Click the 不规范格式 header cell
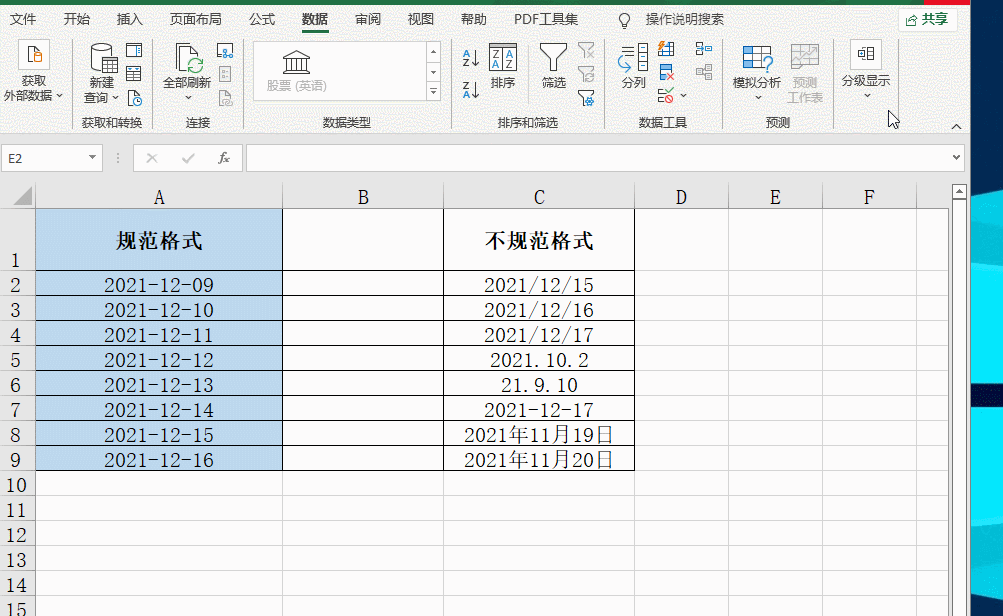1003x616 pixels. (x=538, y=239)
